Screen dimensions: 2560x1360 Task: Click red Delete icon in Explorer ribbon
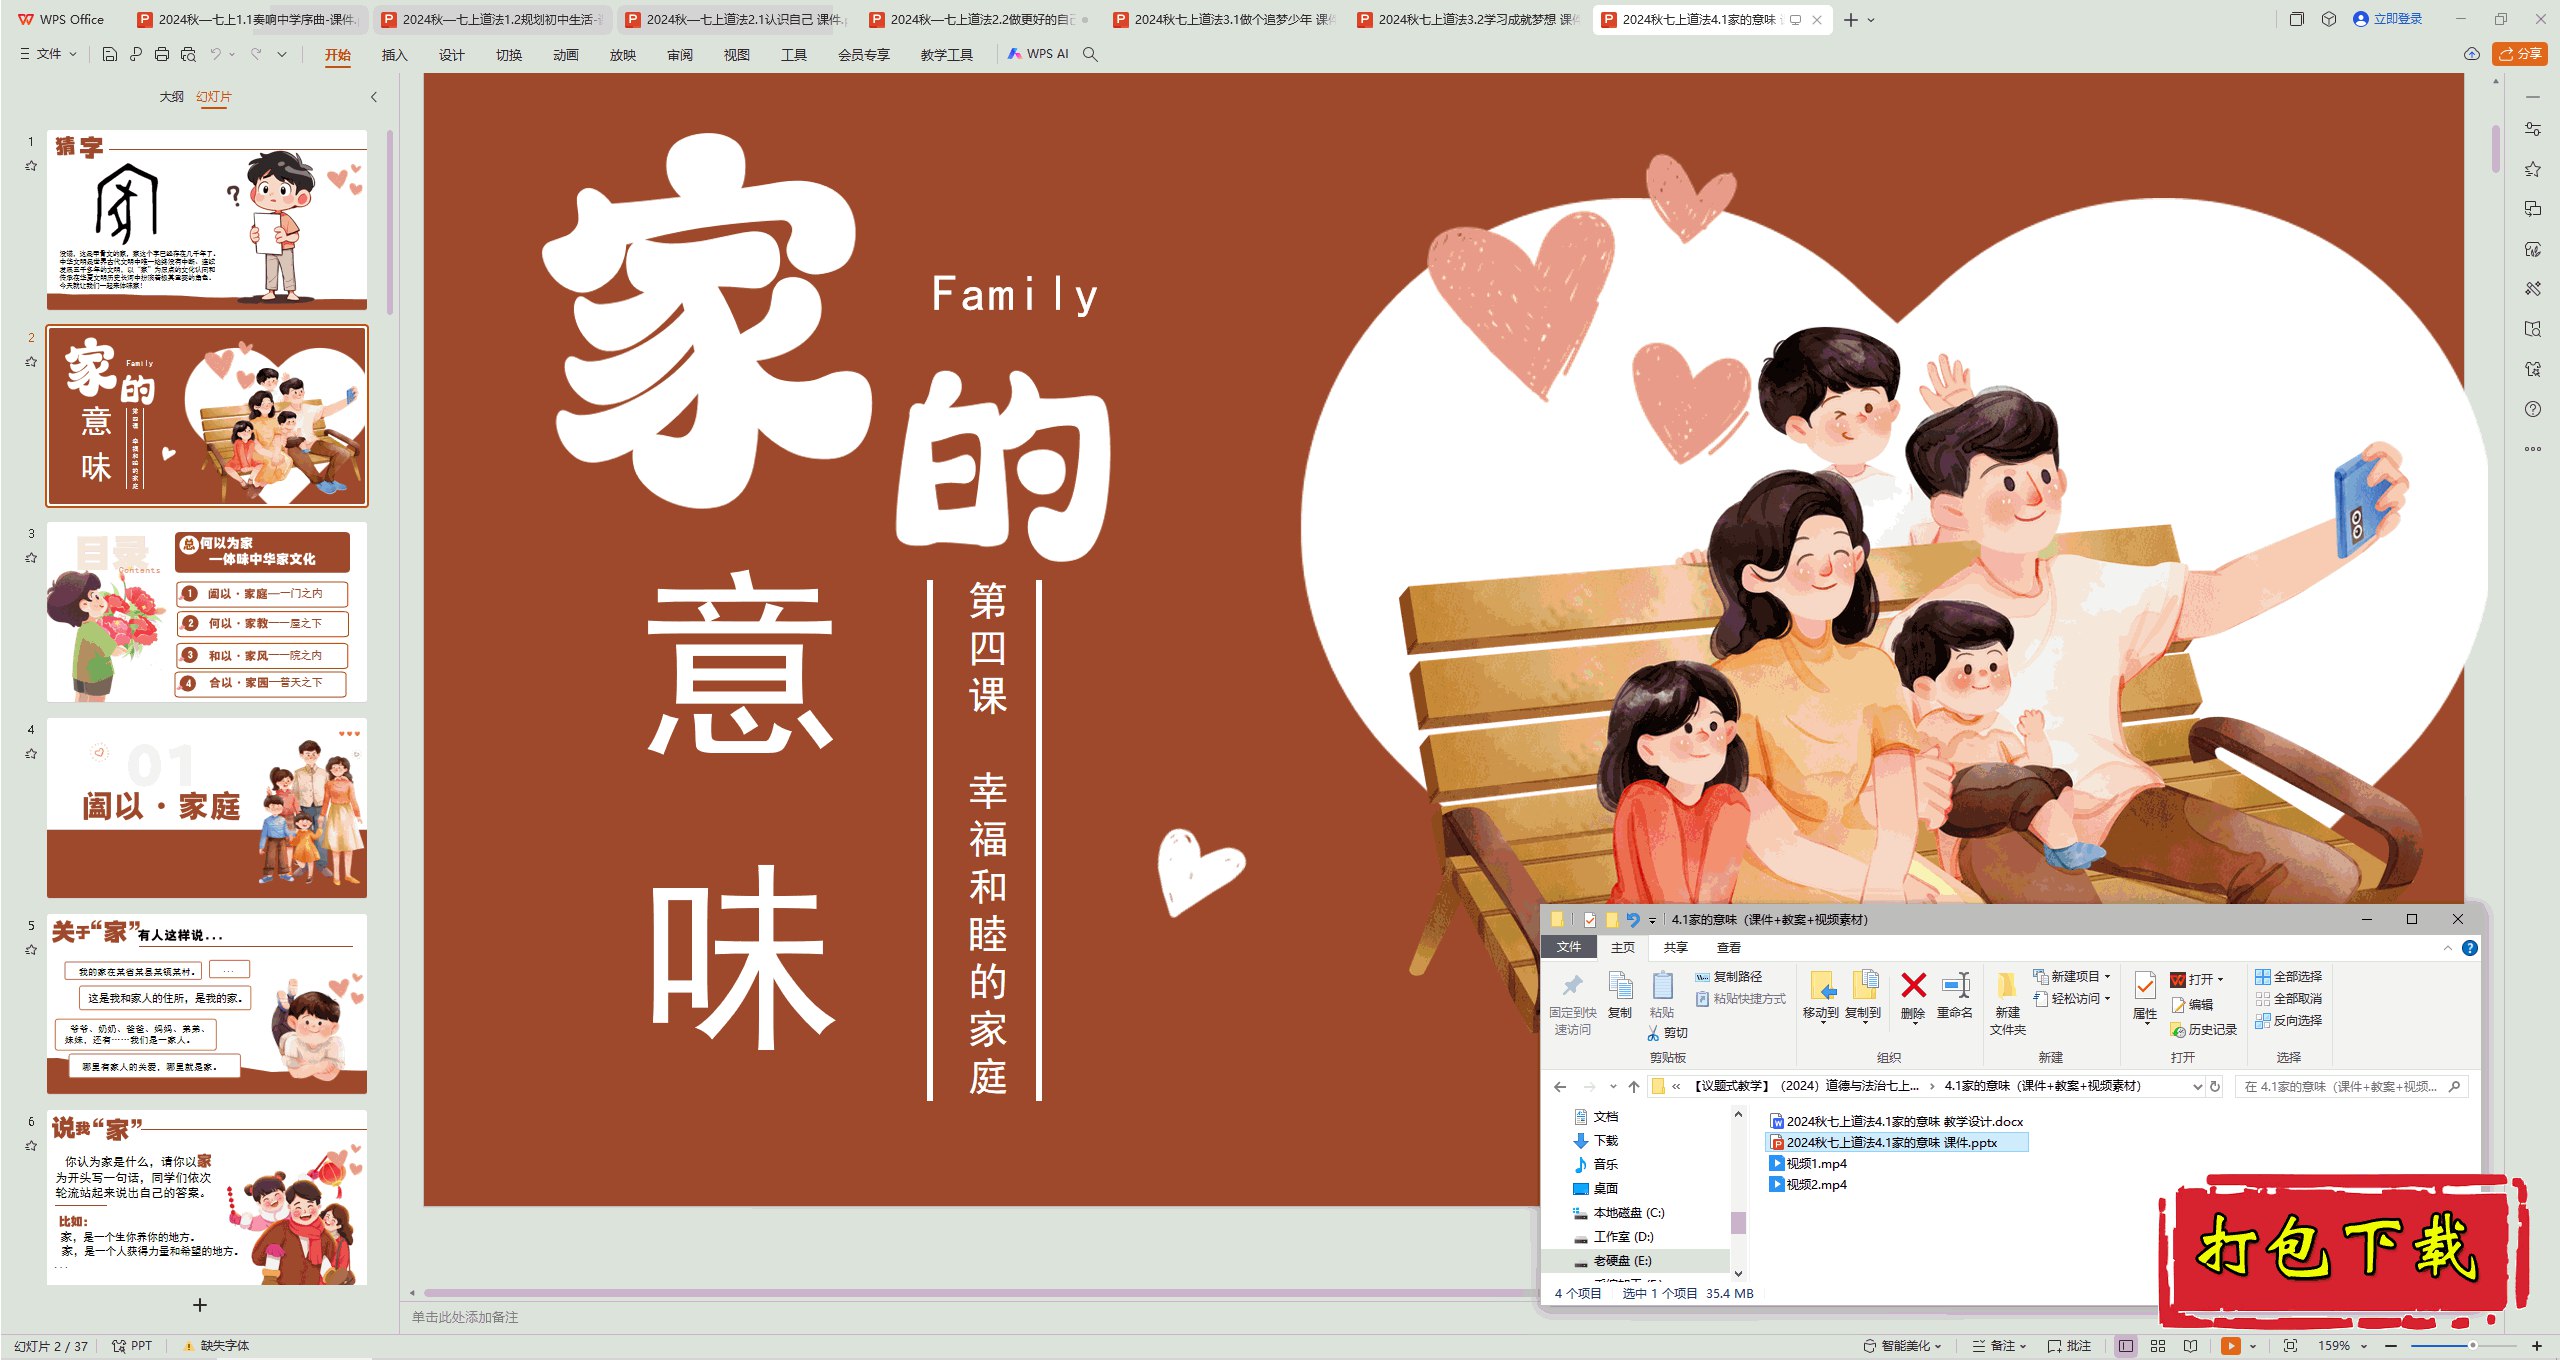coord(1913,986)
